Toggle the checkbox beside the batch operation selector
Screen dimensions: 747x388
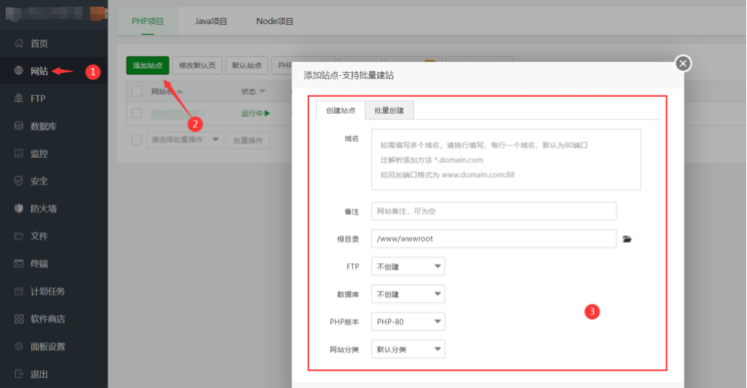tap(137, 140)
